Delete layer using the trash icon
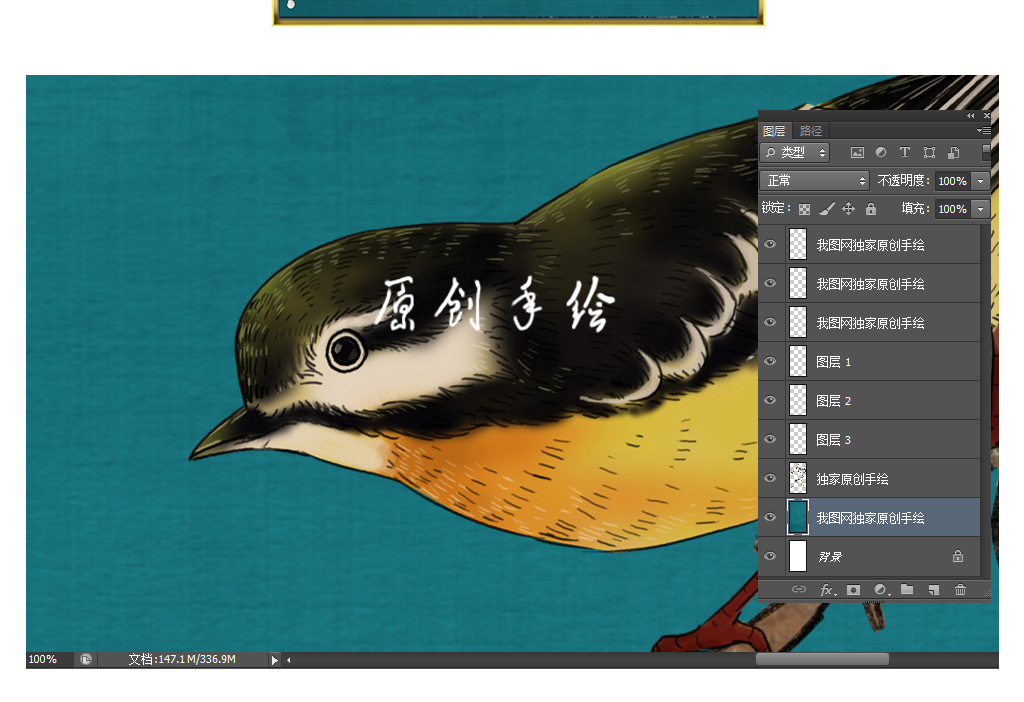Screen dimensions: 1024x702 [x=960, y=590]
